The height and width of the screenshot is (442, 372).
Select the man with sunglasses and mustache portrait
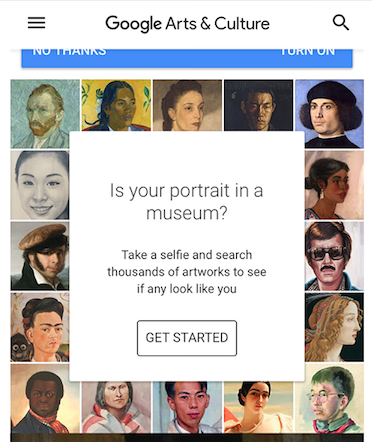[334, 256]
